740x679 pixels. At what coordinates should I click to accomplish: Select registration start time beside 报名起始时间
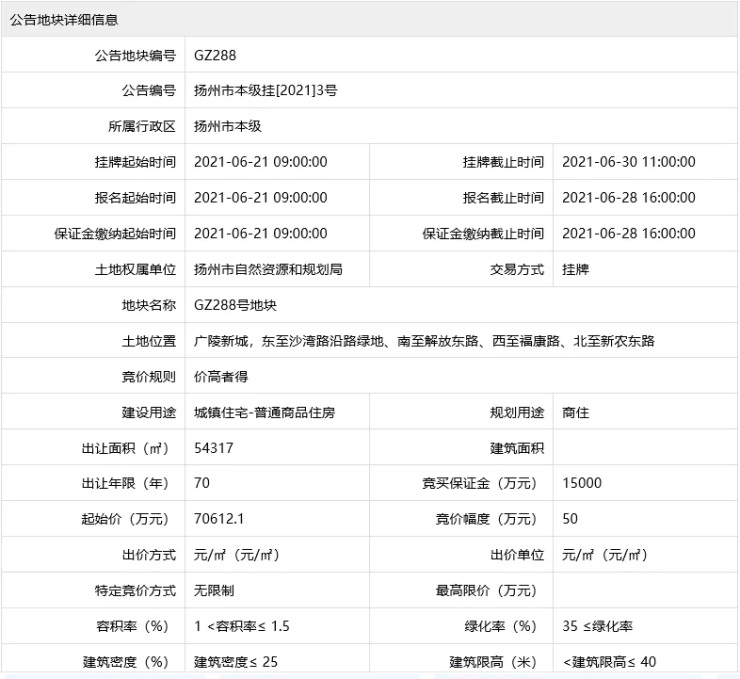261,198
